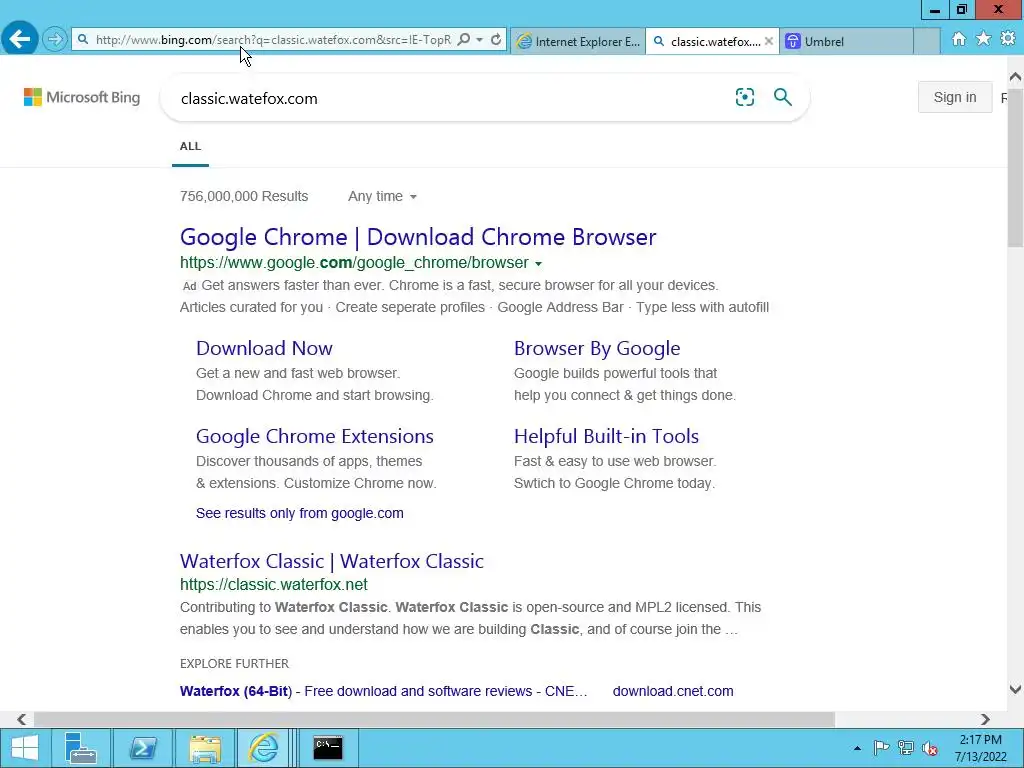Viewport: 1024px width, 768px height.
Task: Open Waterfox (64-Bit) free download link
Action: pyautogui.click(x=383, y=691)
